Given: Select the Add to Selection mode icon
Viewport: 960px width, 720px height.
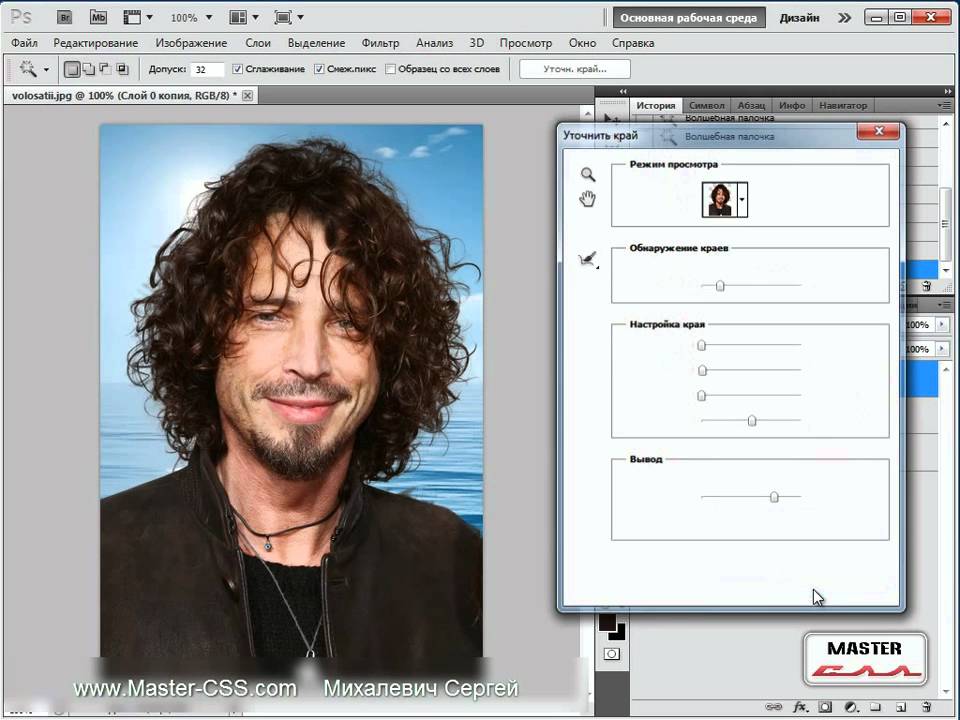Looking at the screenshot, I should tap(89, 69).
